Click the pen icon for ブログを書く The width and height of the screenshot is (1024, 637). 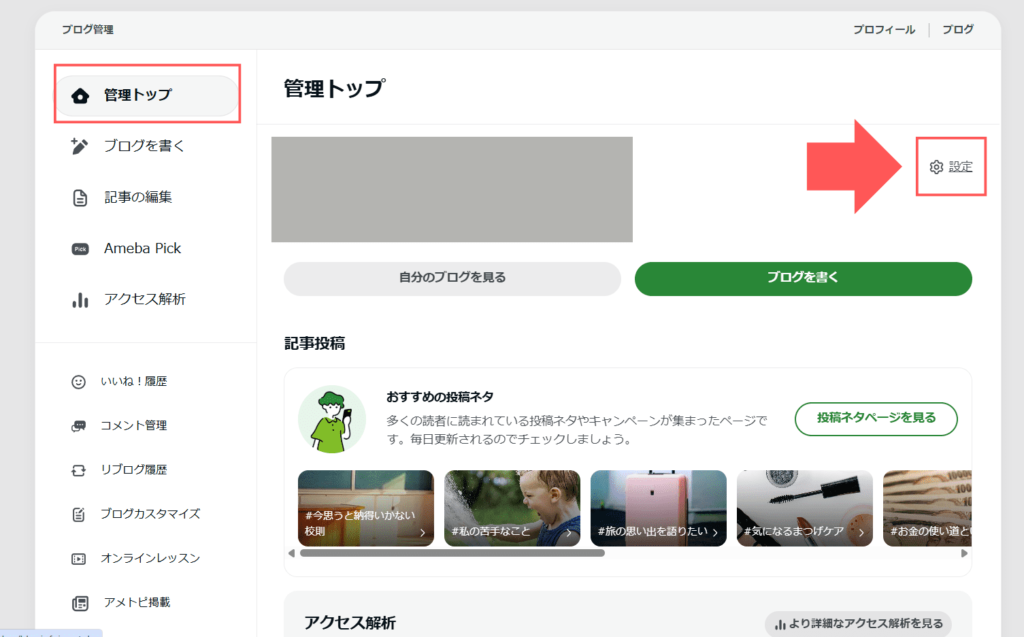click(x=80, y=146)
